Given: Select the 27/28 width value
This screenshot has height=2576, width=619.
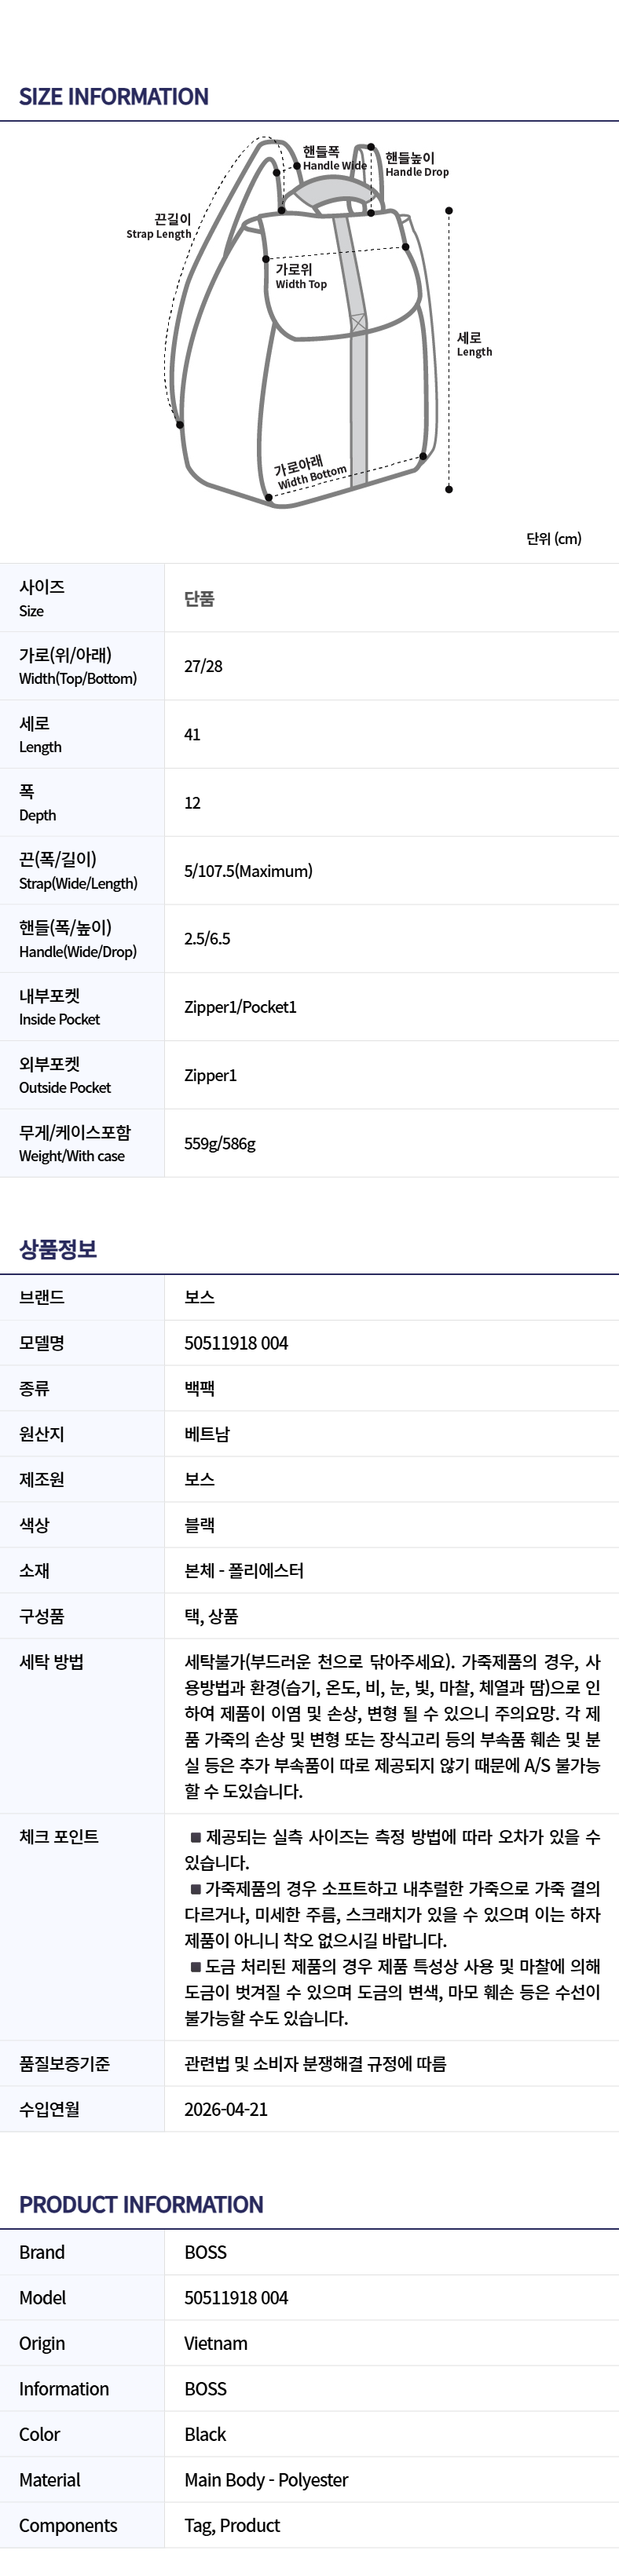Looking at the screenshot, I should pyautogui.click(x=203, y=666).
